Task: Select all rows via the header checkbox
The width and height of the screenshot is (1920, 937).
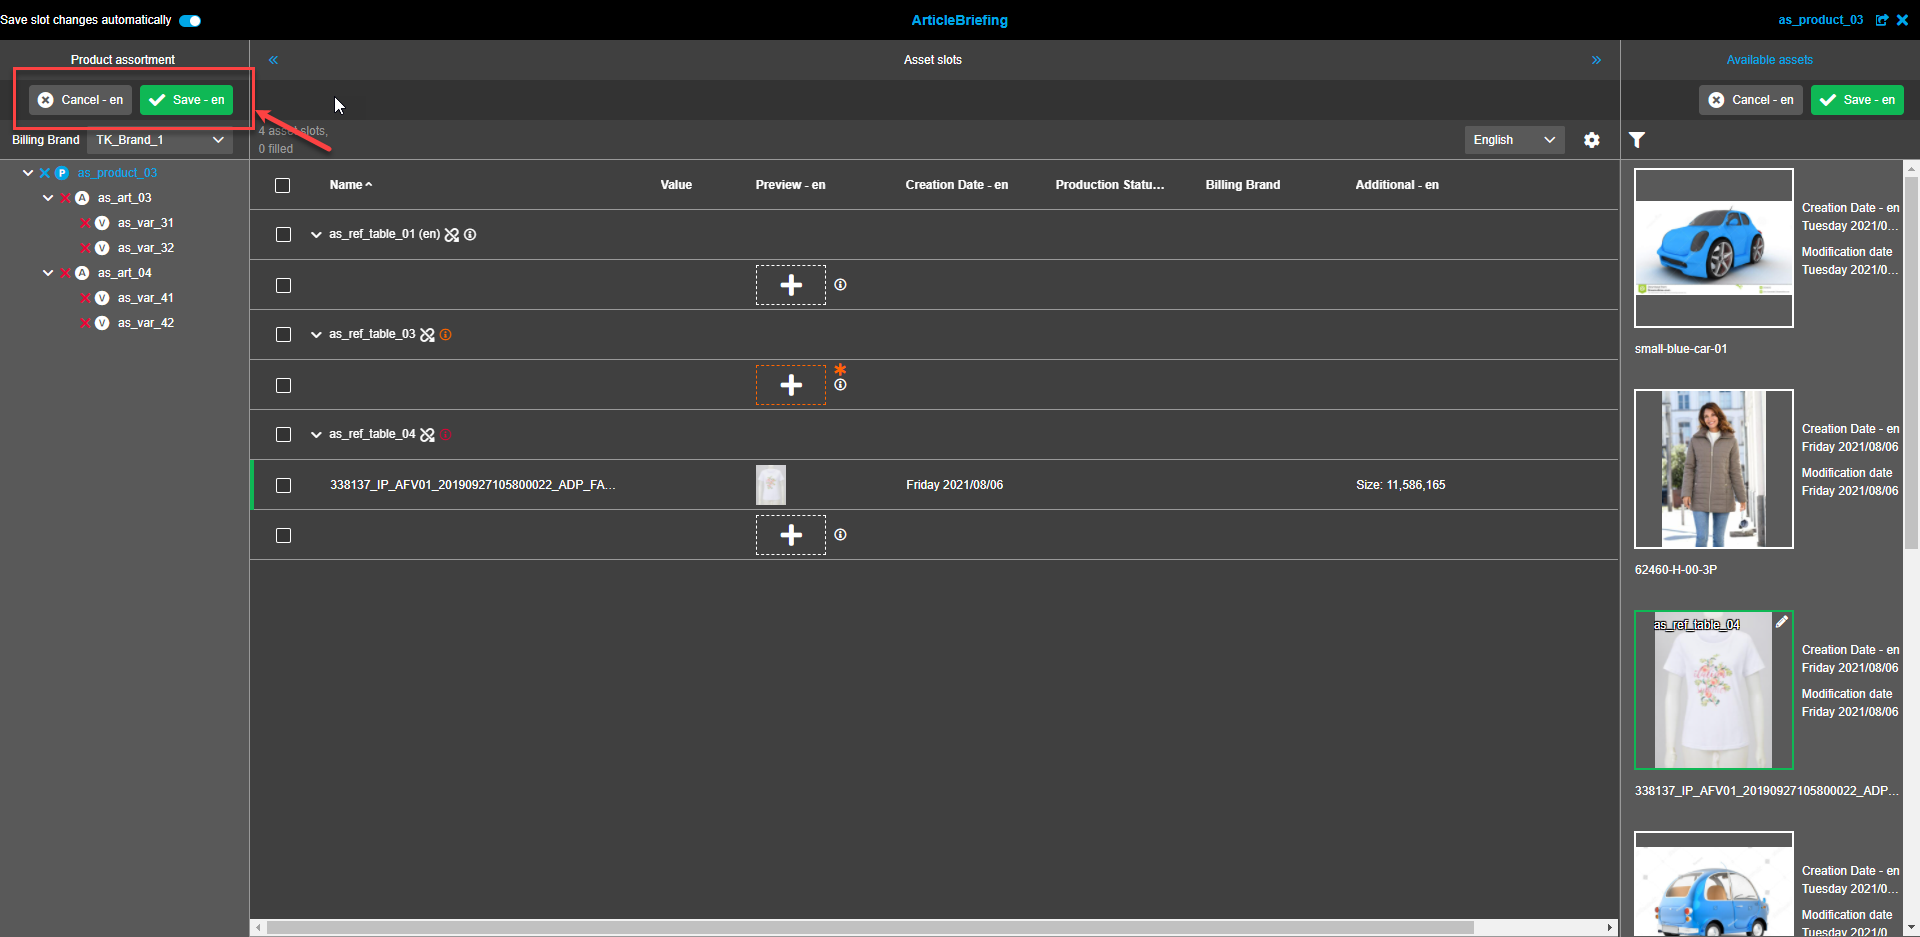Action: pos(281,185)
